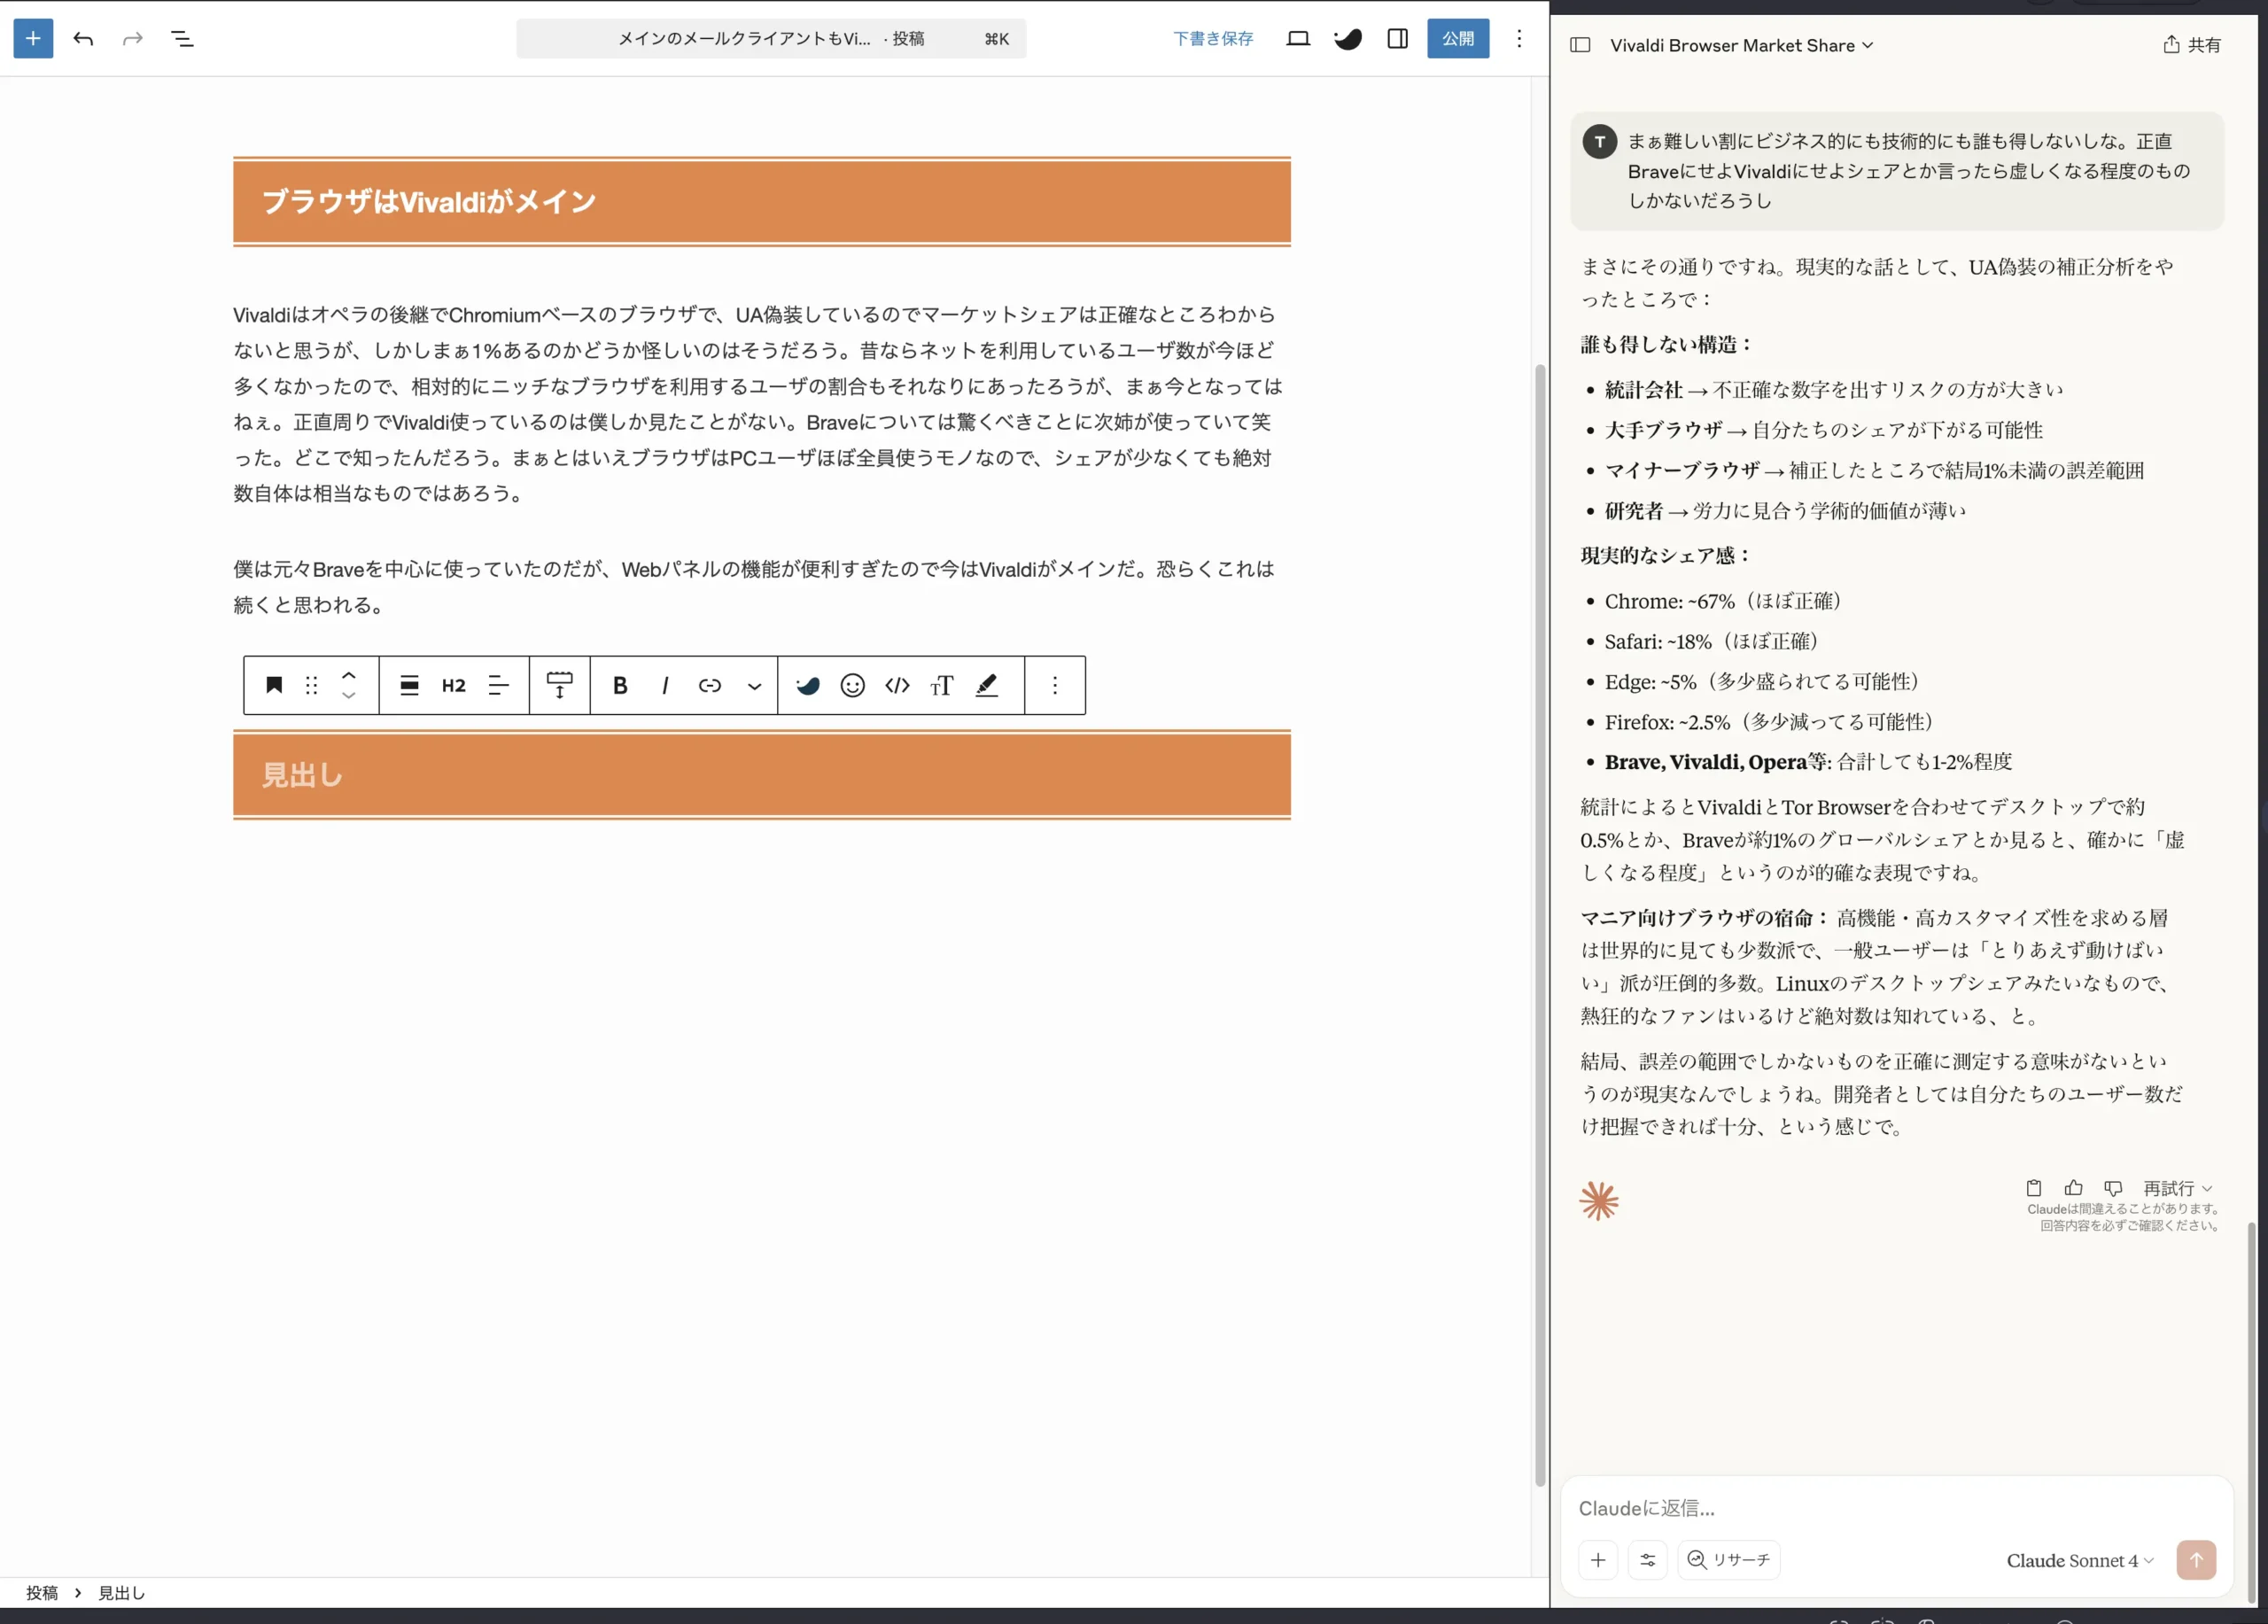This screenshot has height=1624, width=2268.
Task: Open the document overview list
Action: point(182,38)
